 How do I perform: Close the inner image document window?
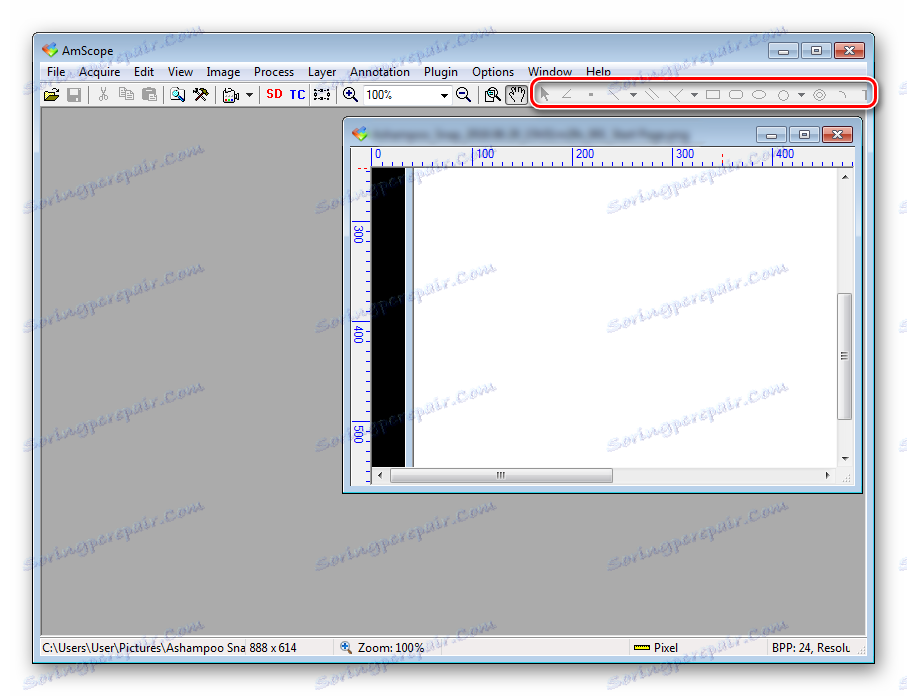[x=837, y=135]
